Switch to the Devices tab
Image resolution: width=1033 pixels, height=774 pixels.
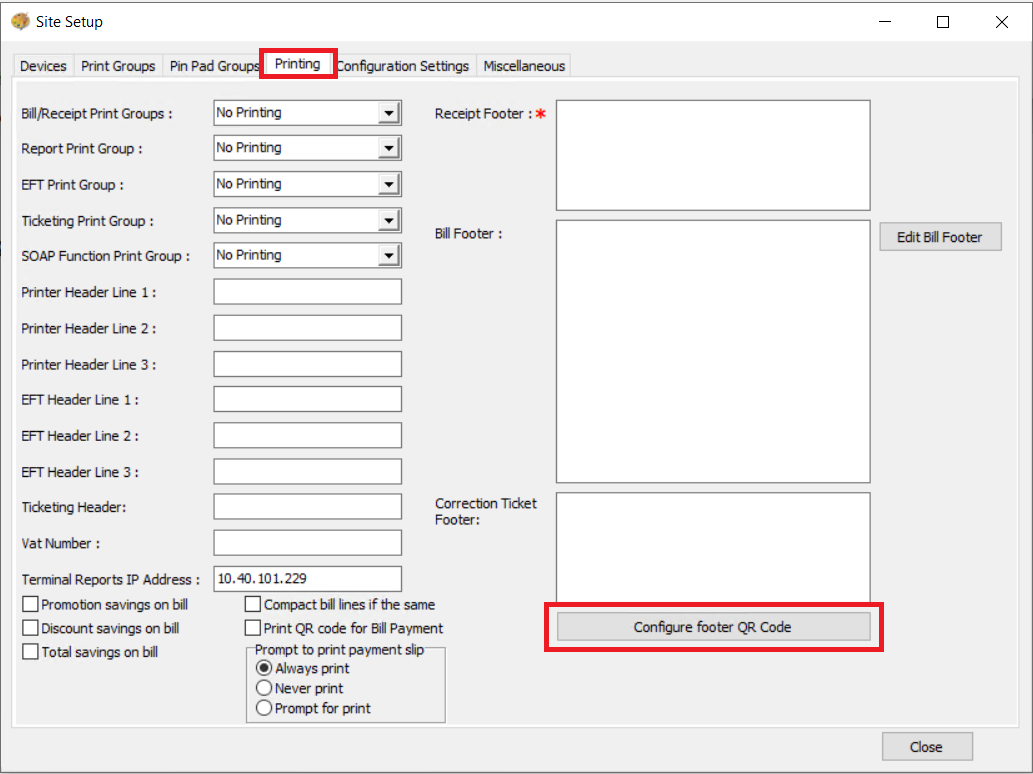pyautogui.click(x=43, y=66)
